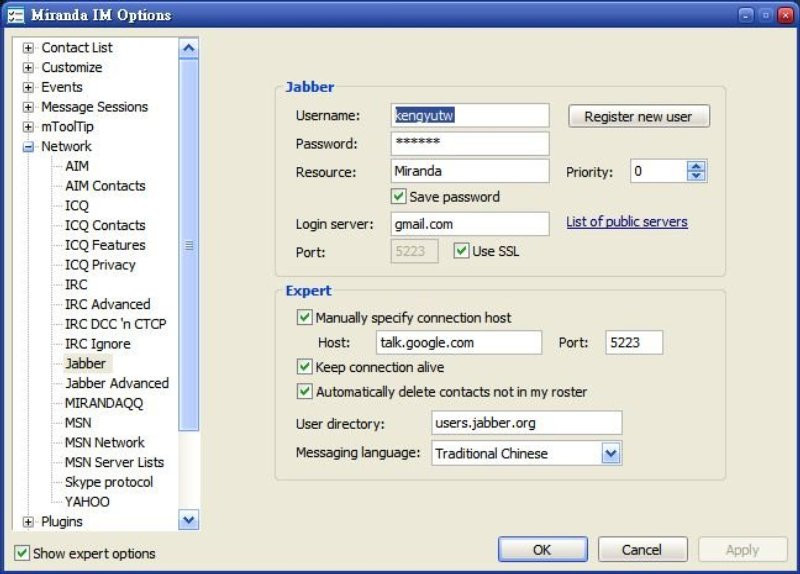This screenshot has width=800, height=574.
Task: Click the Username field
Action: click(470, 115)
